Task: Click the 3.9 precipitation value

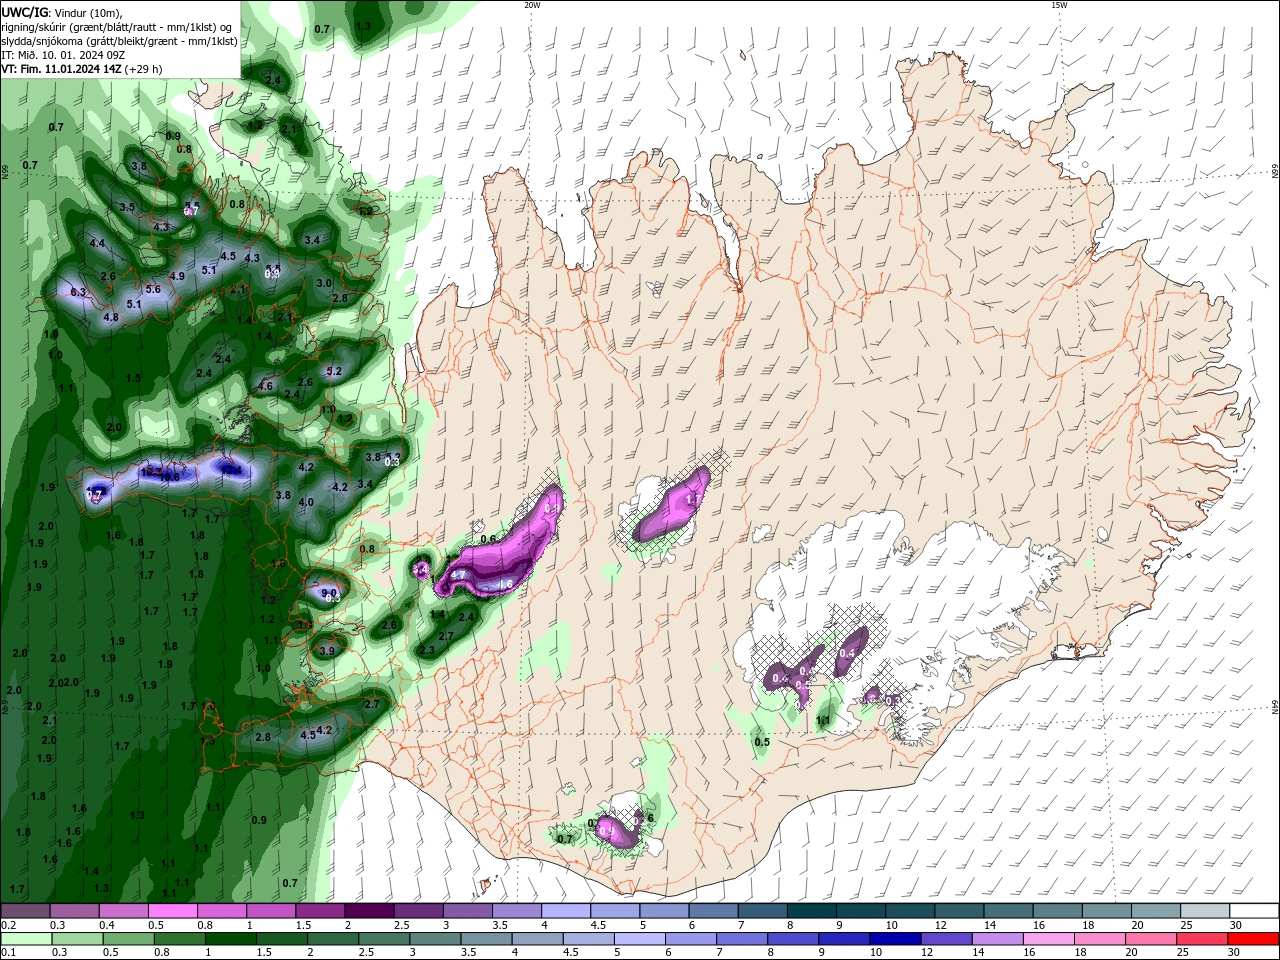Action: click(x=326, y=651)
